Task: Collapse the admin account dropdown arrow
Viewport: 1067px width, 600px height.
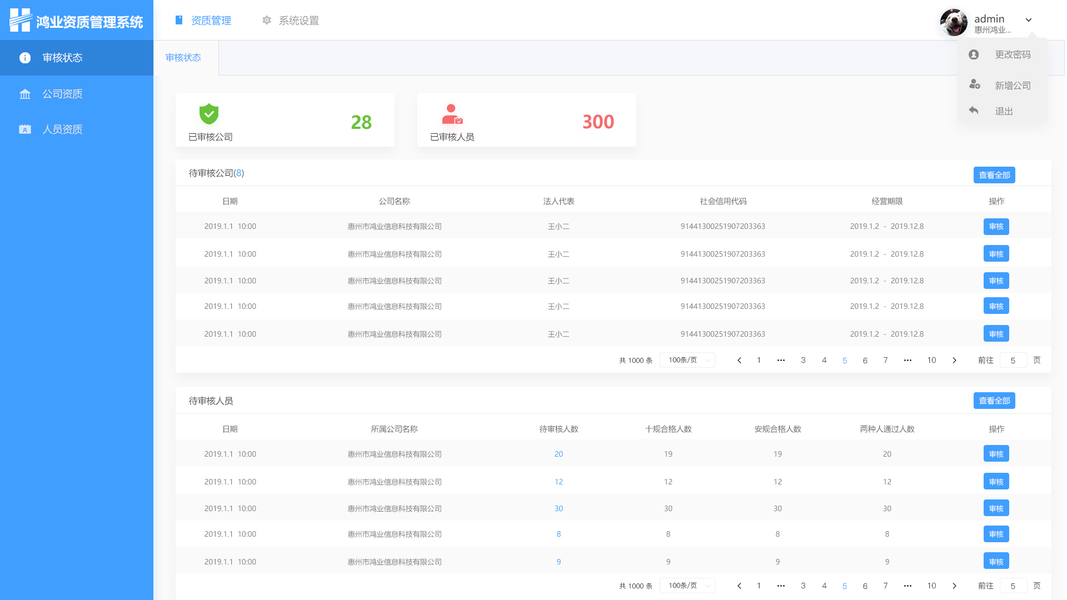Action: coord(1029,20)
